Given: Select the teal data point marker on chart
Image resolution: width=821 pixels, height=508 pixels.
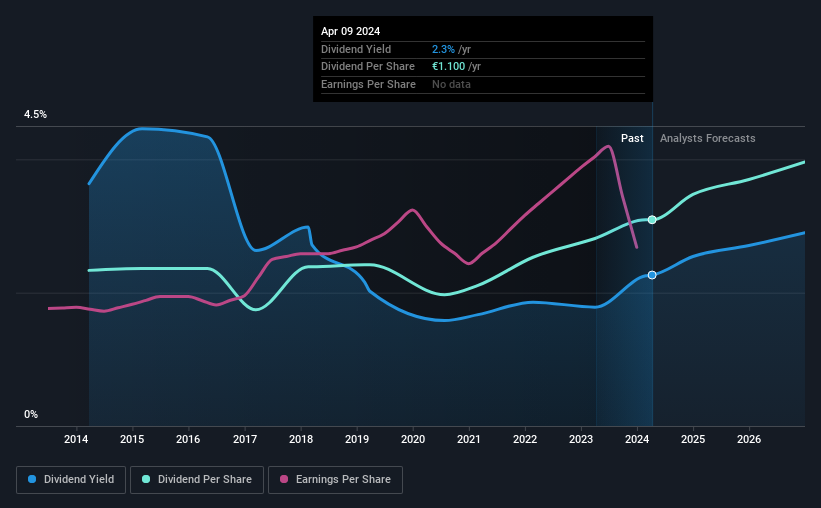Looking at the screenshot, I should point(652,220).
